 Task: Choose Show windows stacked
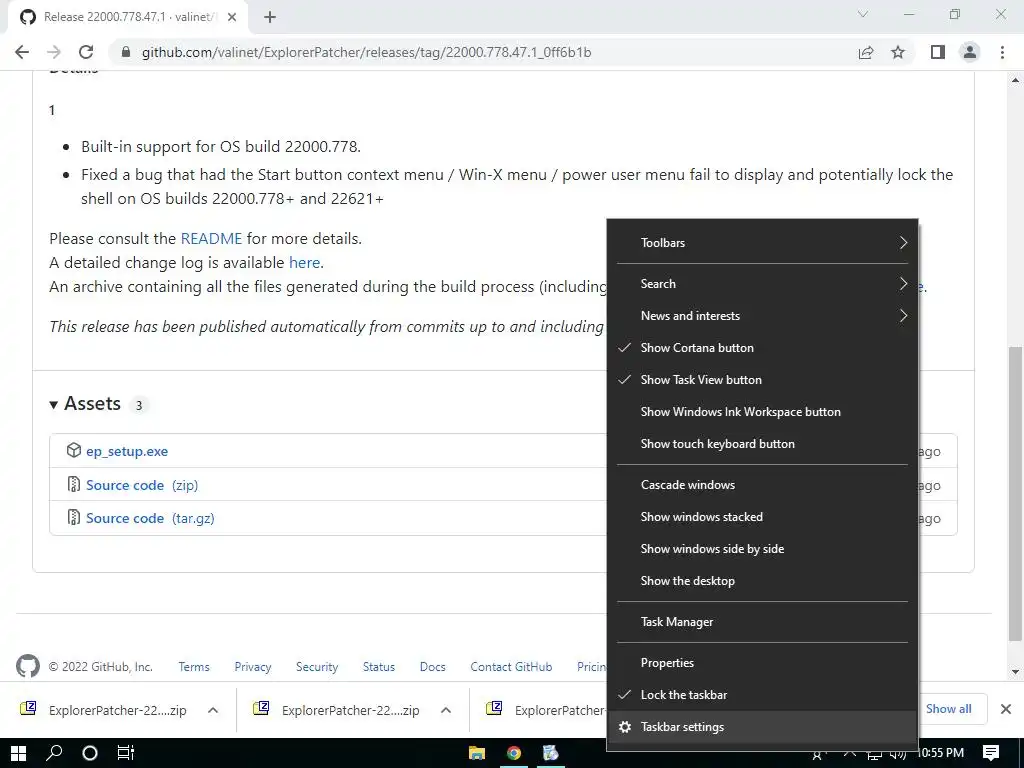pyautogui.click(x=762, y=517)
